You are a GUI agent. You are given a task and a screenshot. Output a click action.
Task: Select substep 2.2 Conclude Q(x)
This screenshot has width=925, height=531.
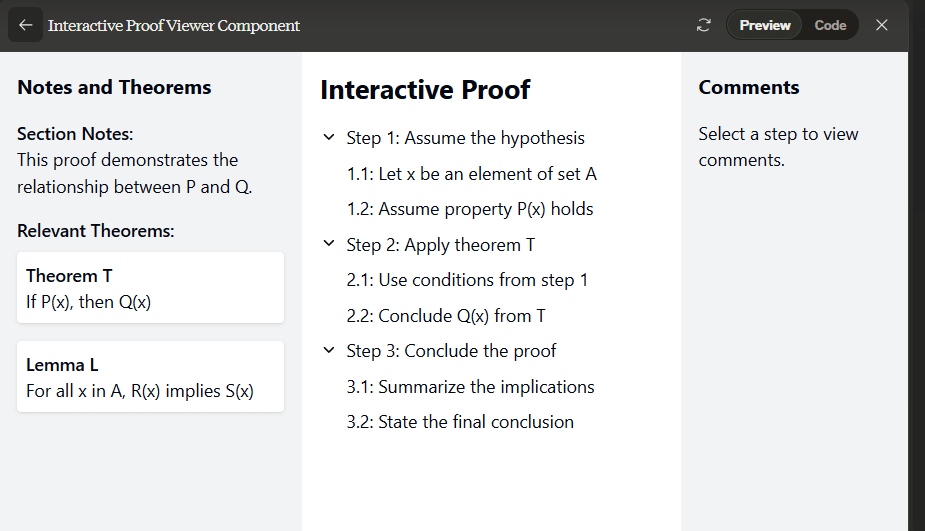[x=446, y=316]
